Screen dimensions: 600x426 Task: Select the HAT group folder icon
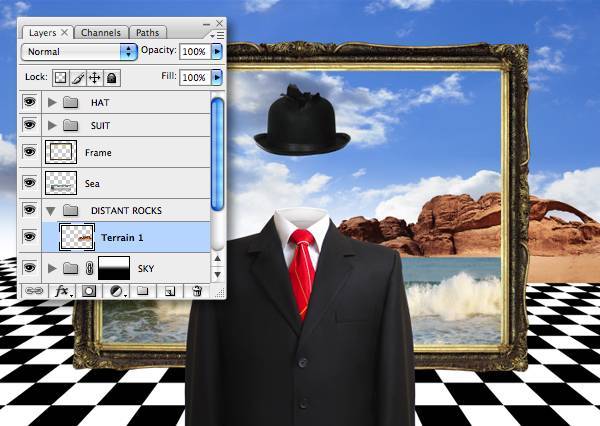(70, 103)
